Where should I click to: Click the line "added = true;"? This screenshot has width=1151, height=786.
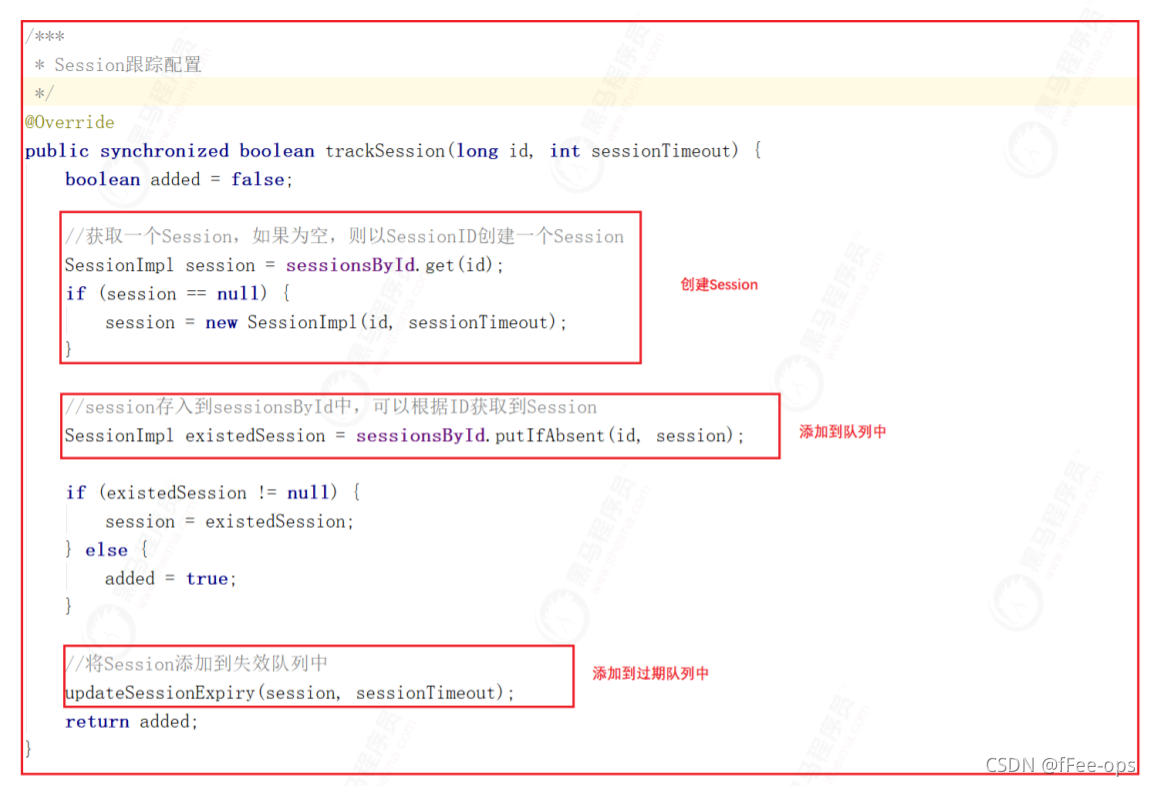tap(170, 579)
